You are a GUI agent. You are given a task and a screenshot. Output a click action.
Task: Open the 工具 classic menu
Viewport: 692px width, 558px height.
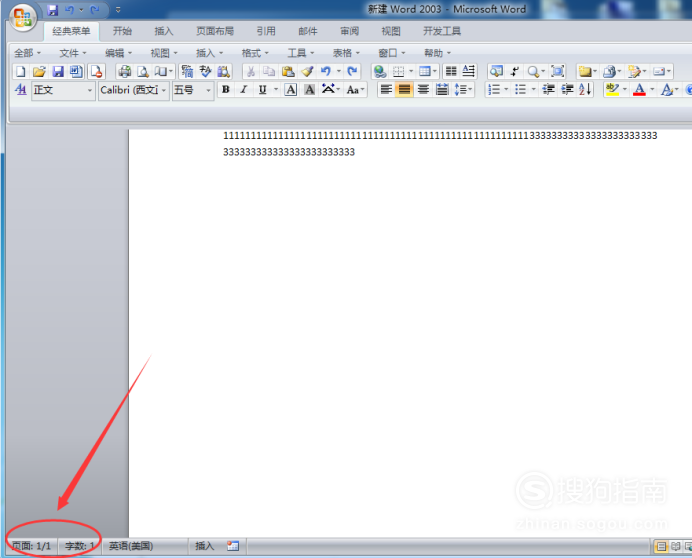coord(301,53)
